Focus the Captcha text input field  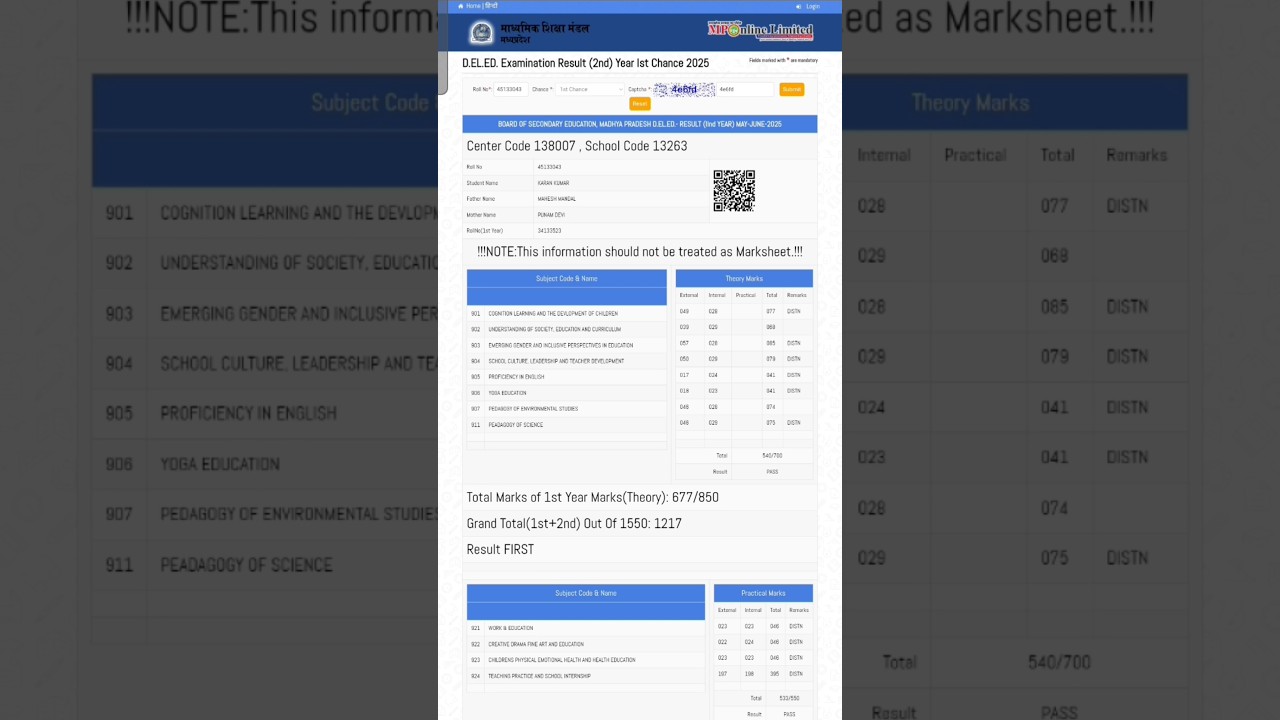[745, 89]
